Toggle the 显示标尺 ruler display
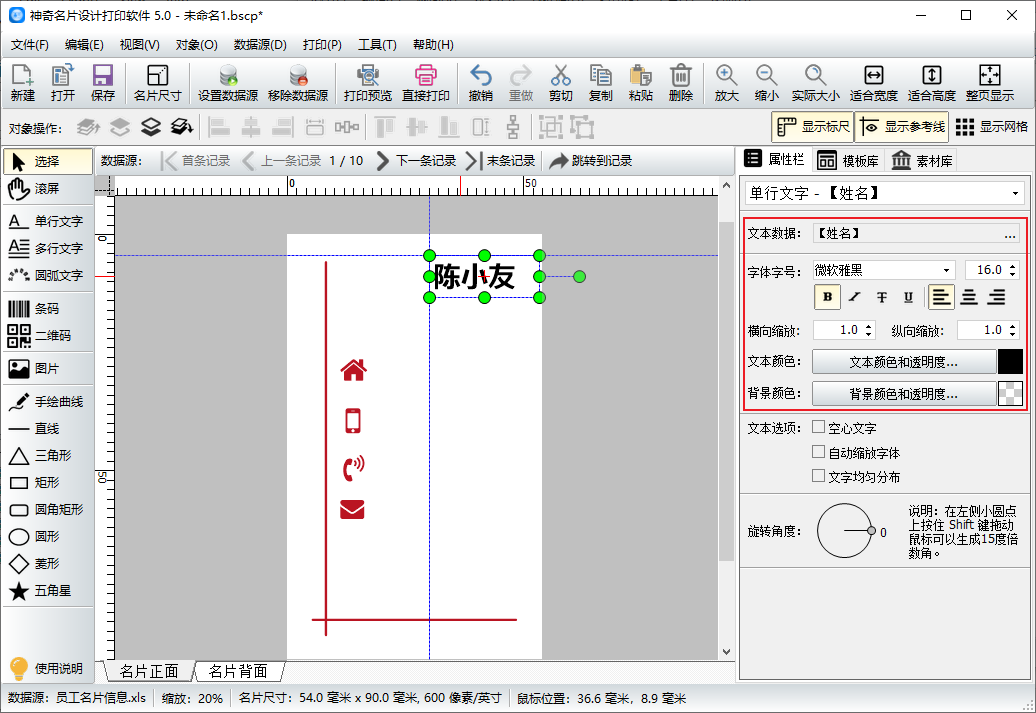The height and width of the screenshot is (713, 1036). click(813, 127)
